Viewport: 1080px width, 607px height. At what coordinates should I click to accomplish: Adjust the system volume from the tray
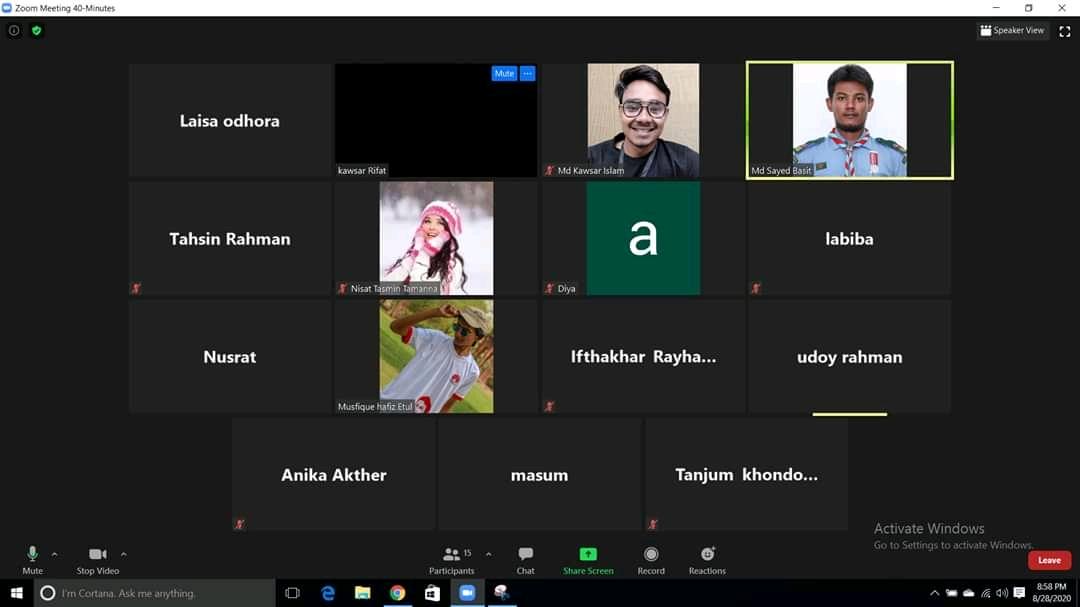[1003, 591]
